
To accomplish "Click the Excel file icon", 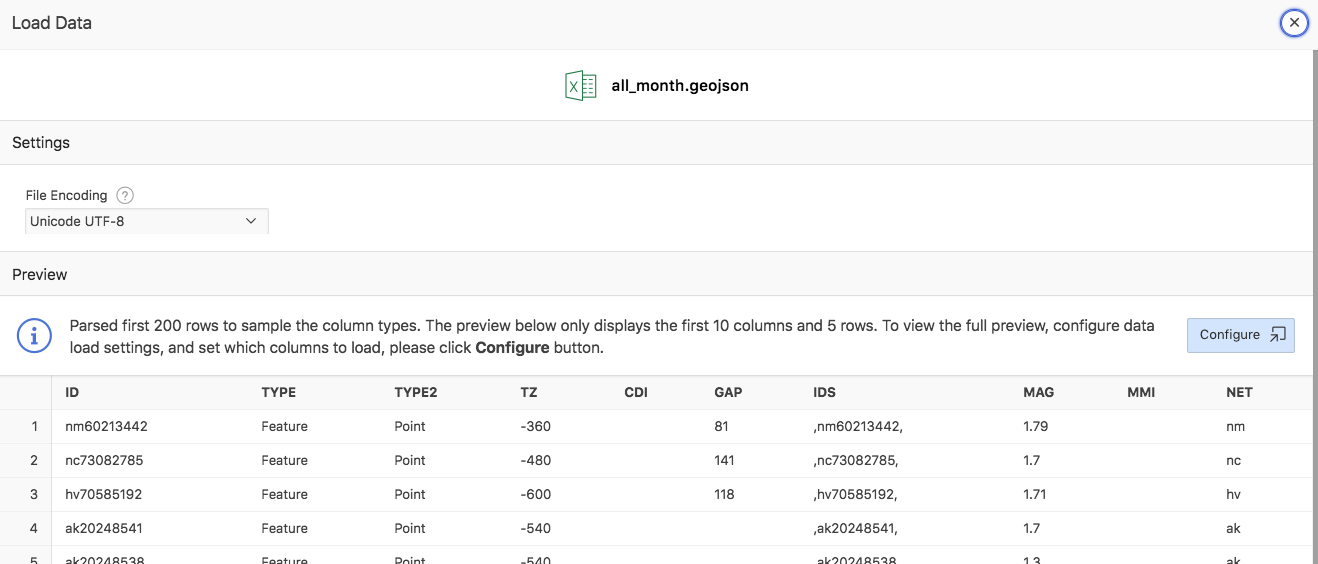I will point(580,86).
